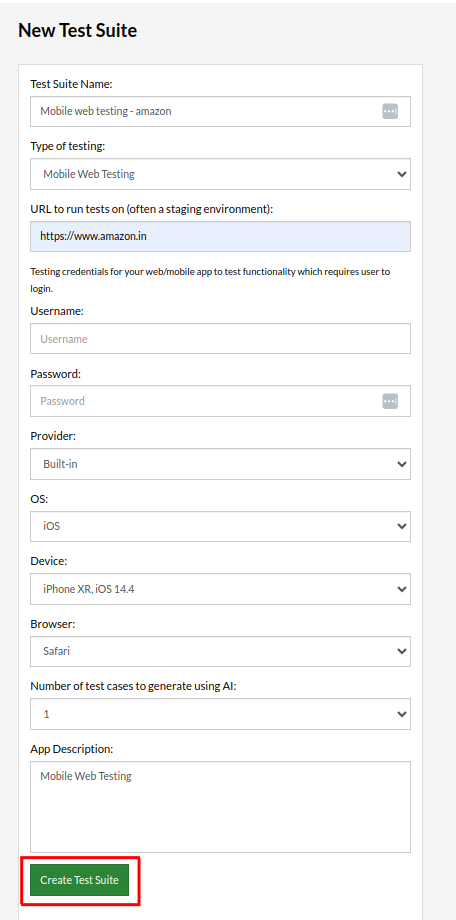Expand the Device dropdown with iPhone XR

[220, 588]
